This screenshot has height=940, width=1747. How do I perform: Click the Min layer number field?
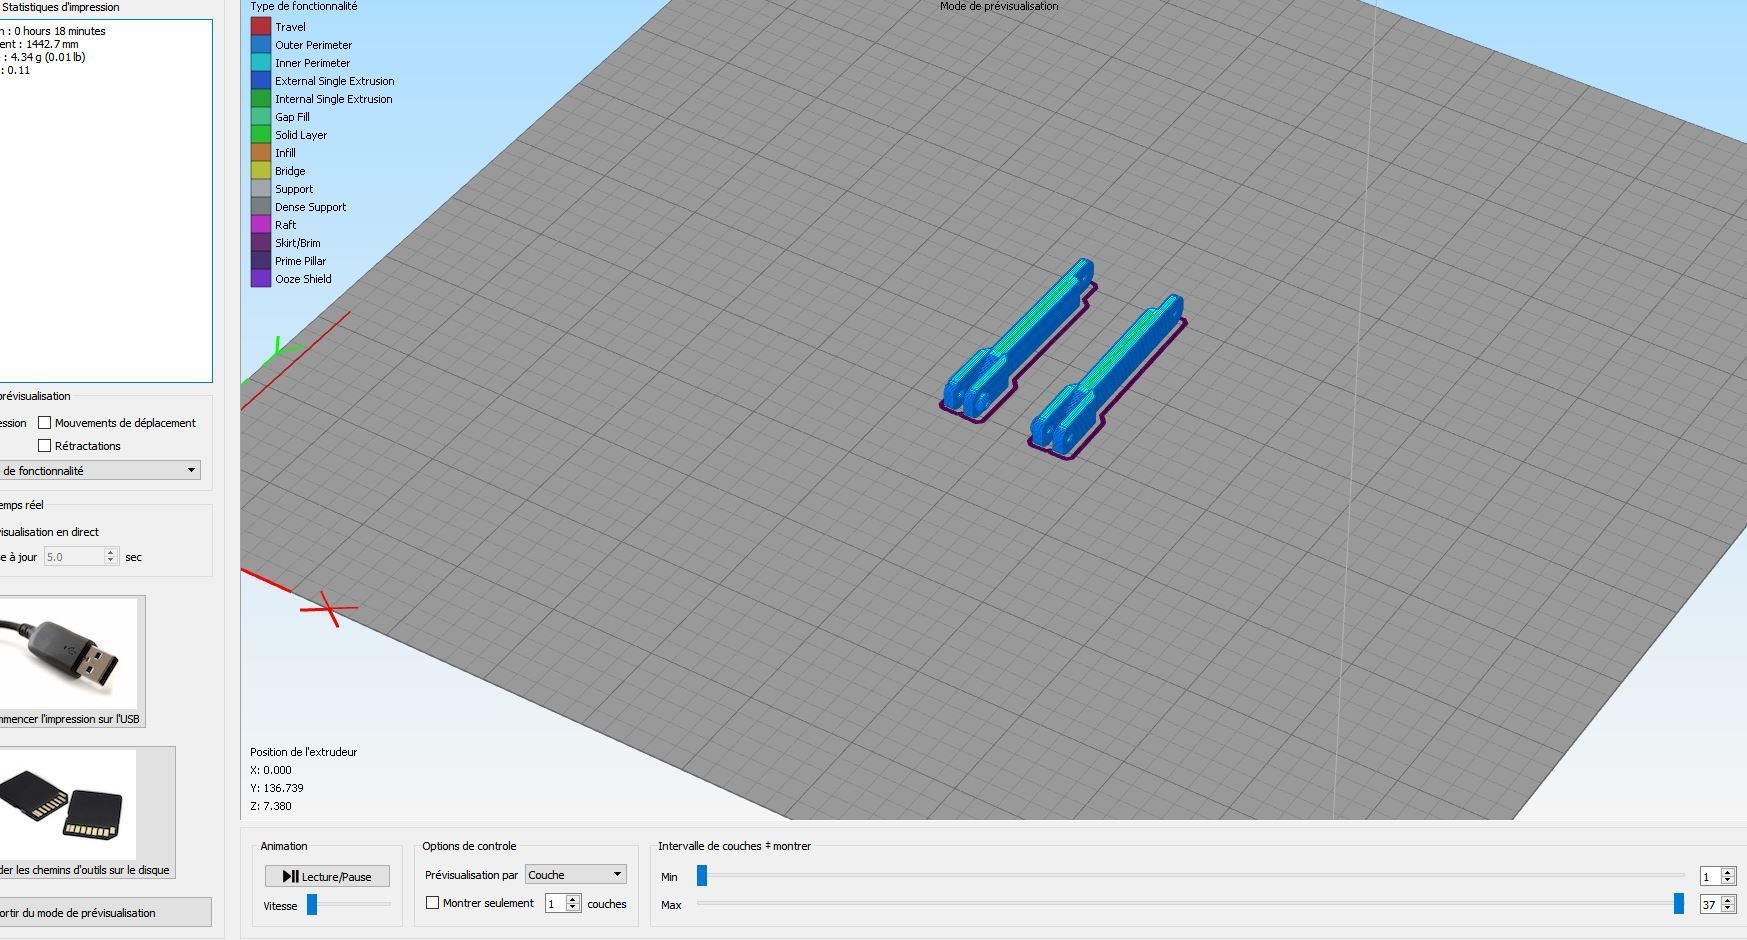tap(1710, 877)
